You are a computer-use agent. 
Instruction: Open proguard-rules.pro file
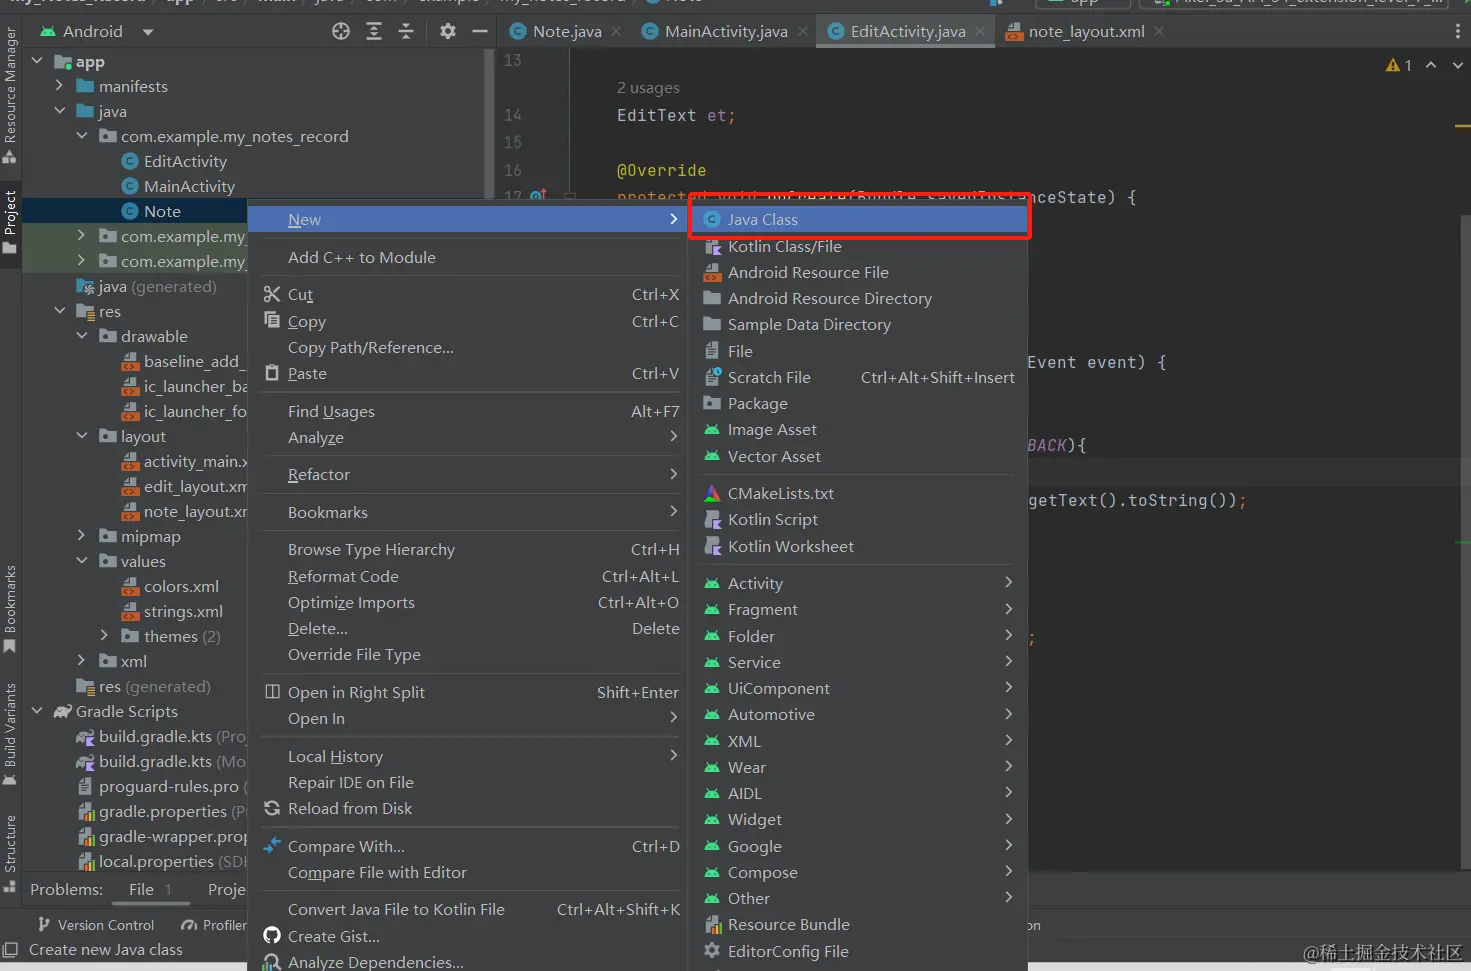pyautogui.click(x=168, y=786)
